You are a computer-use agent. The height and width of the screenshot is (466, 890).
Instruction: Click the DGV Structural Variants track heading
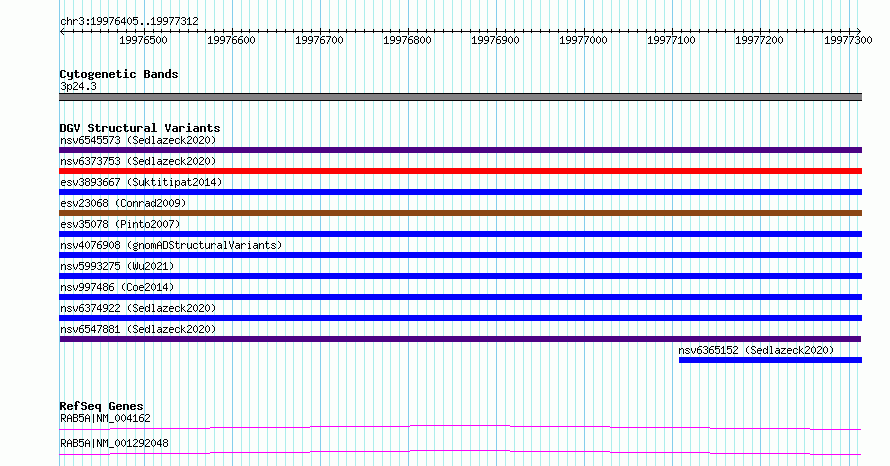pyautogui.click(x=140, y=128)
